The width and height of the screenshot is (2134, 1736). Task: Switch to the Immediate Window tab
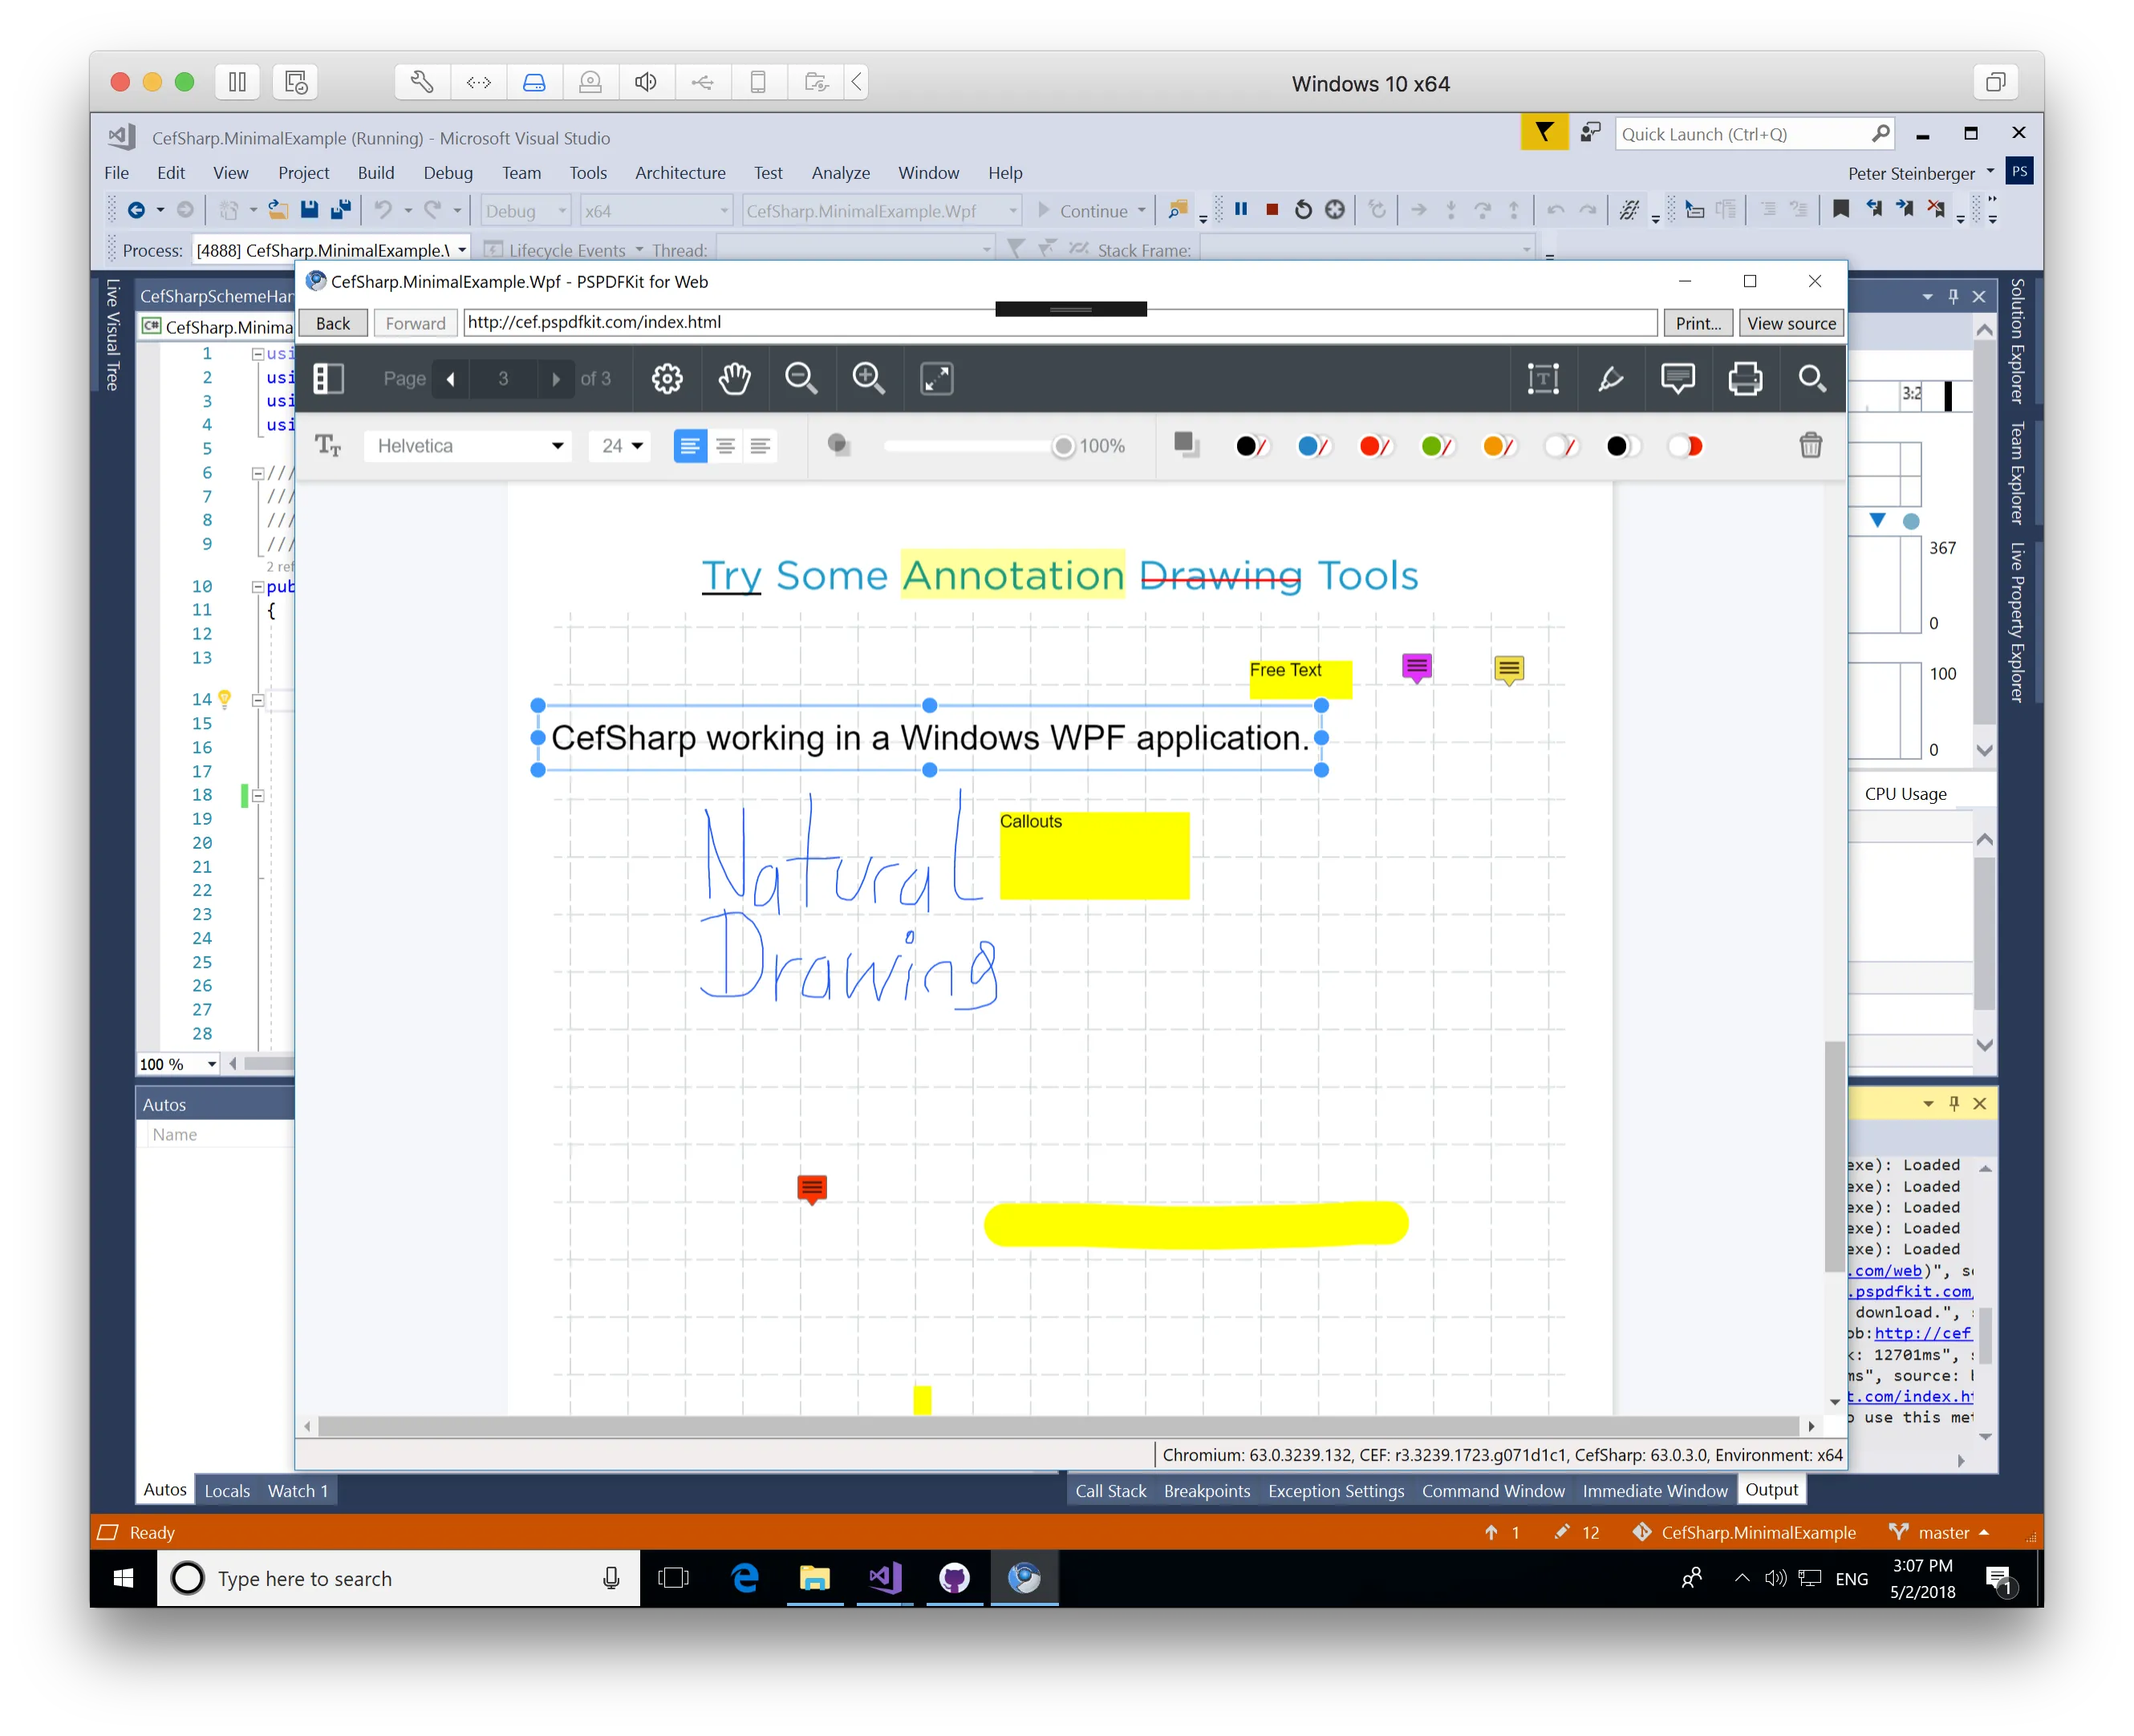[x=1654, y=1490]
